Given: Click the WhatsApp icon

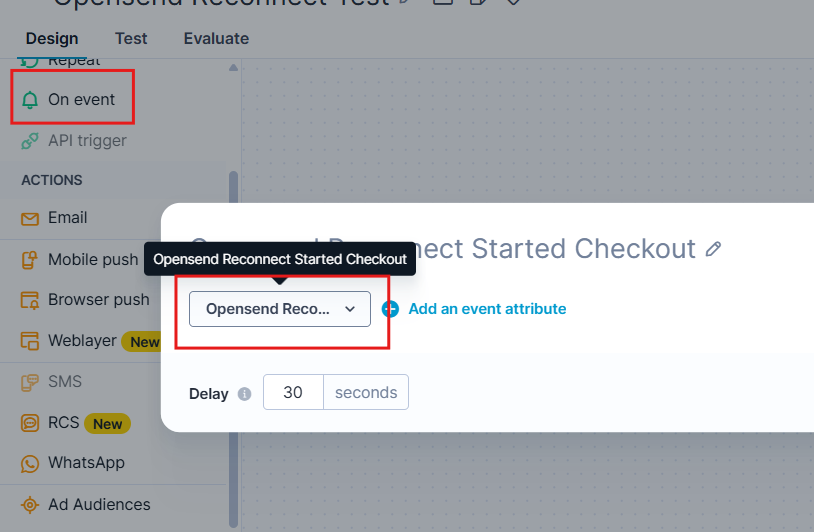Looking at the screenshot, I should [x=30, y=463].
